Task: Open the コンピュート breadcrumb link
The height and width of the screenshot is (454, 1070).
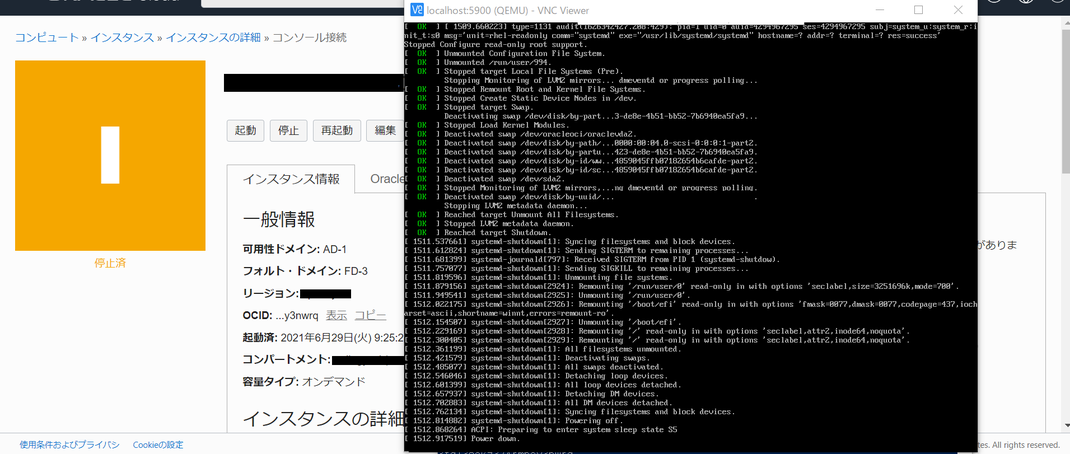Action: [x=47, y=38]
